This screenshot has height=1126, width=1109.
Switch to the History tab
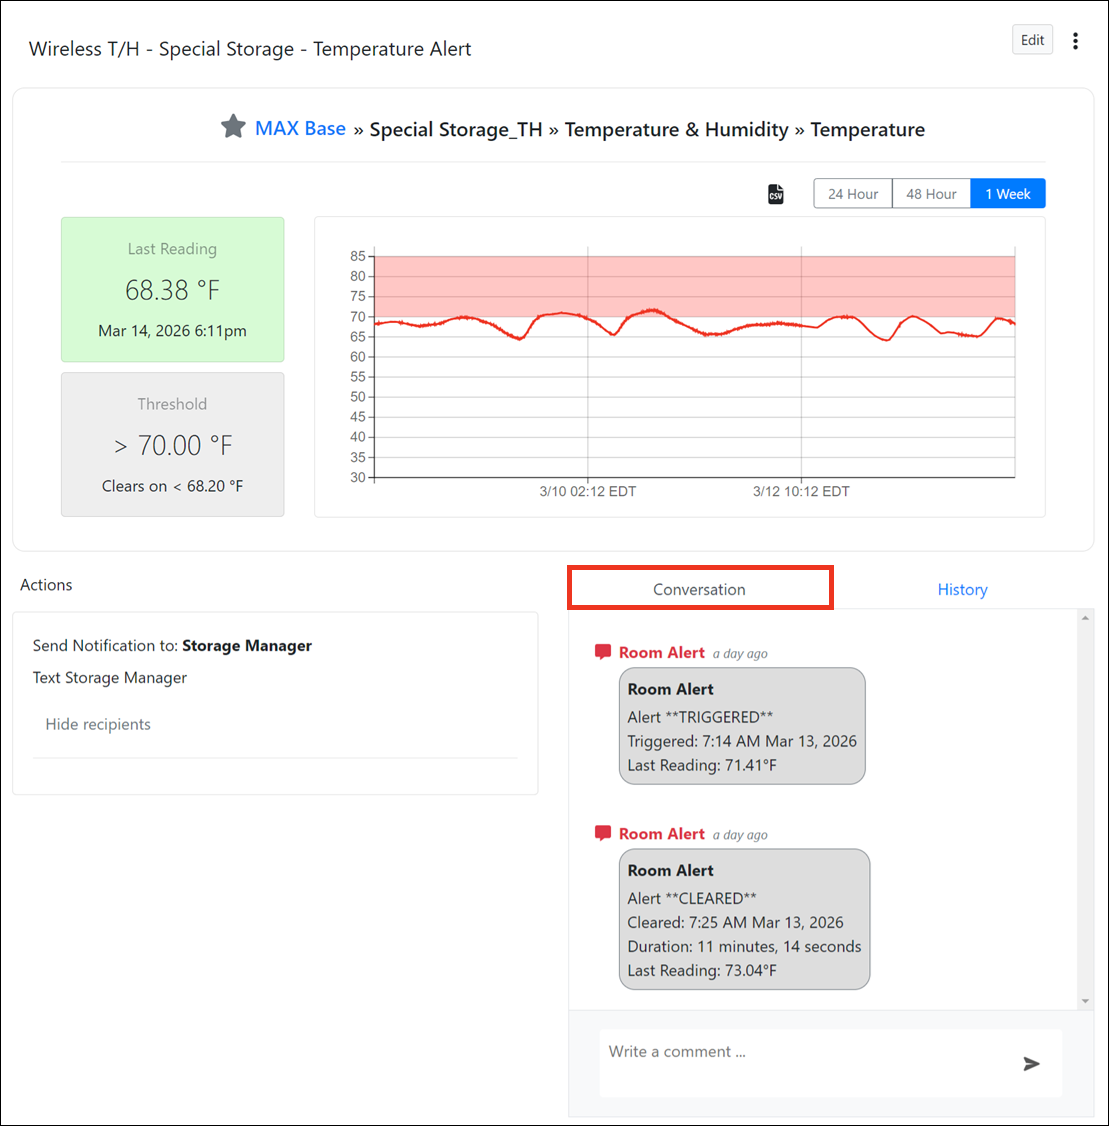pyautogui.click(x=962, y=589)
